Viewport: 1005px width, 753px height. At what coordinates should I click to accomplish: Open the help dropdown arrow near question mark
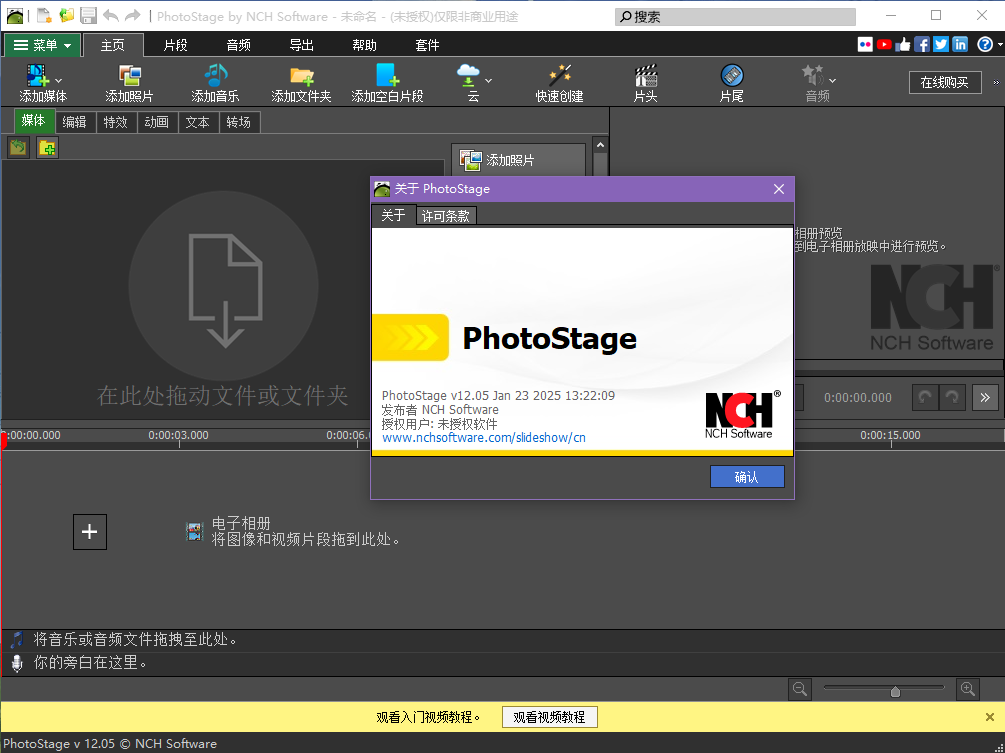point(999,44)
